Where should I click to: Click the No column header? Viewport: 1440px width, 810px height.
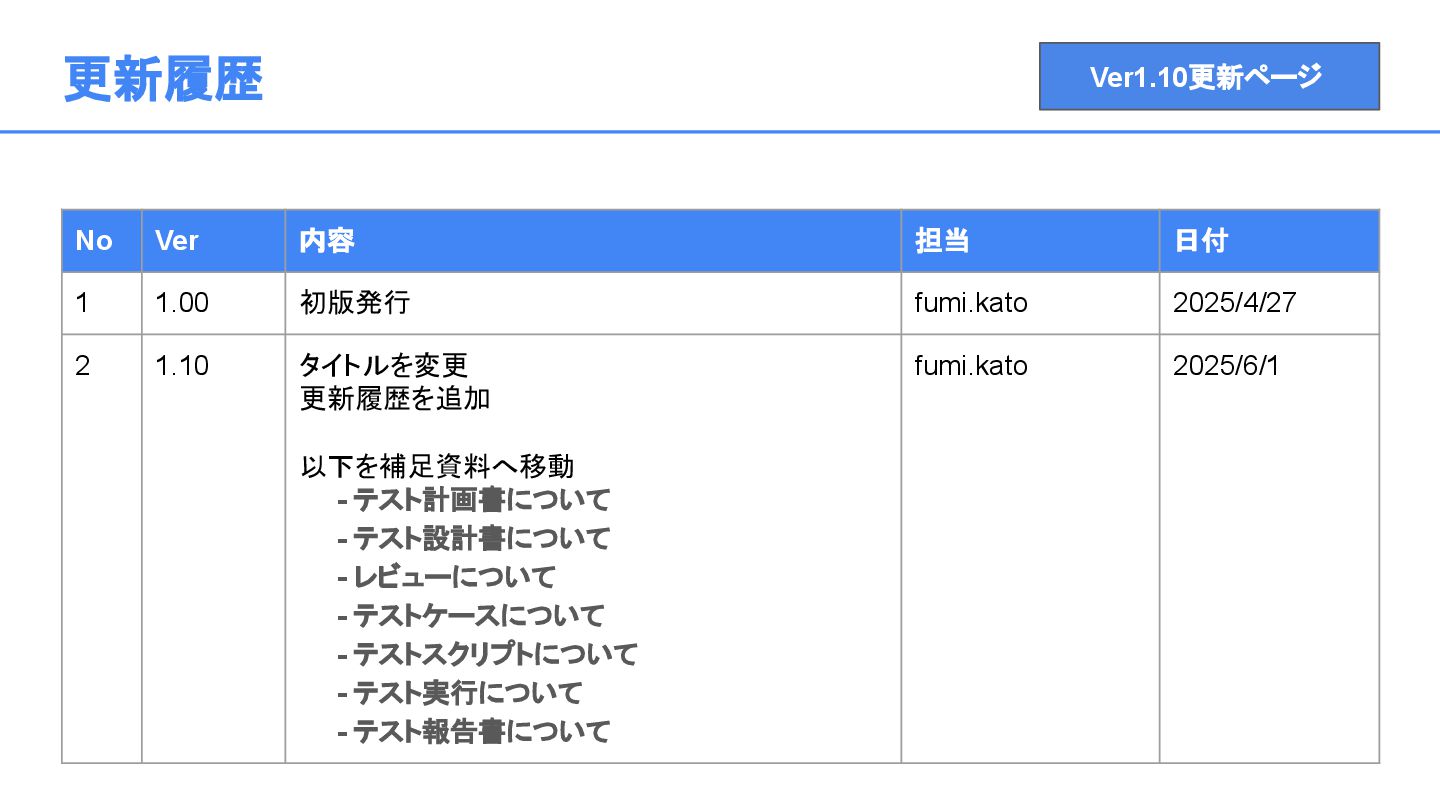click(x=94, y=241)
